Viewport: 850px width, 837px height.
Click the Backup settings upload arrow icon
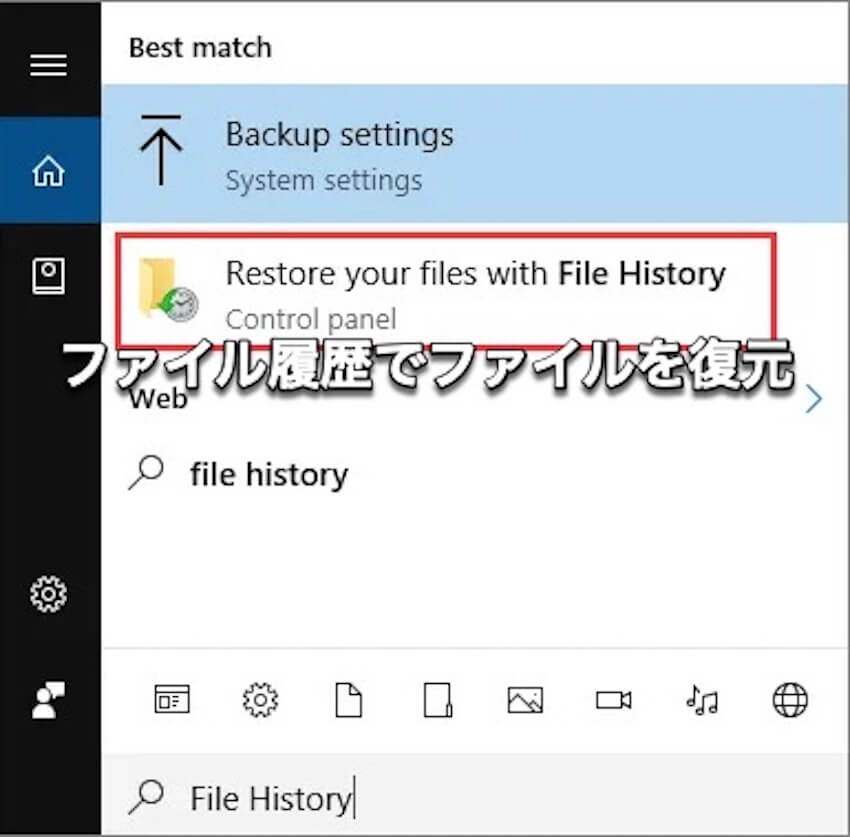click(x=160, y=150)
